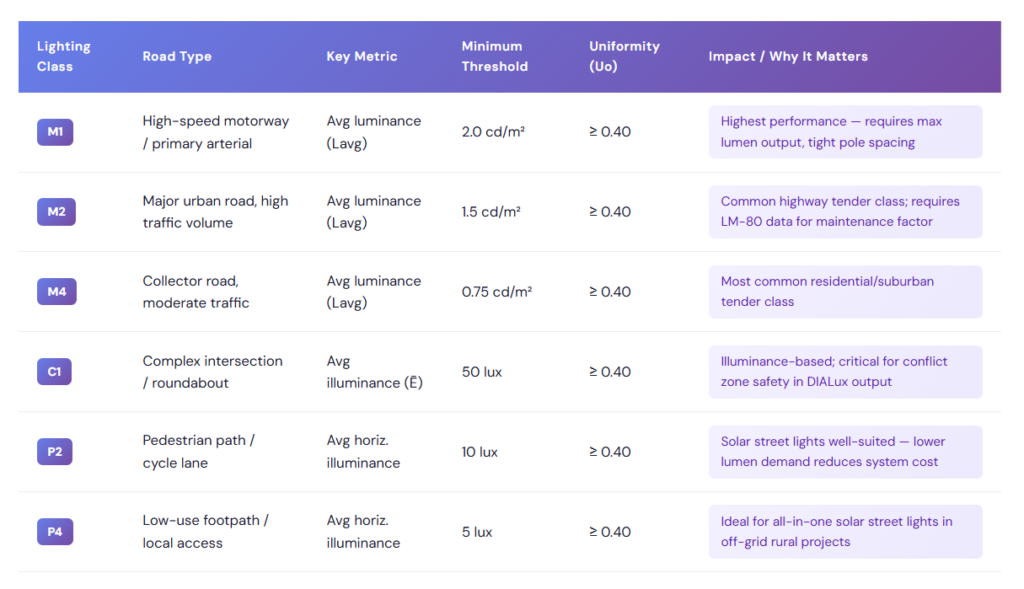Click the P4 lighting class badge
This screenshot has height=589, width=1024.
[55, 532]
